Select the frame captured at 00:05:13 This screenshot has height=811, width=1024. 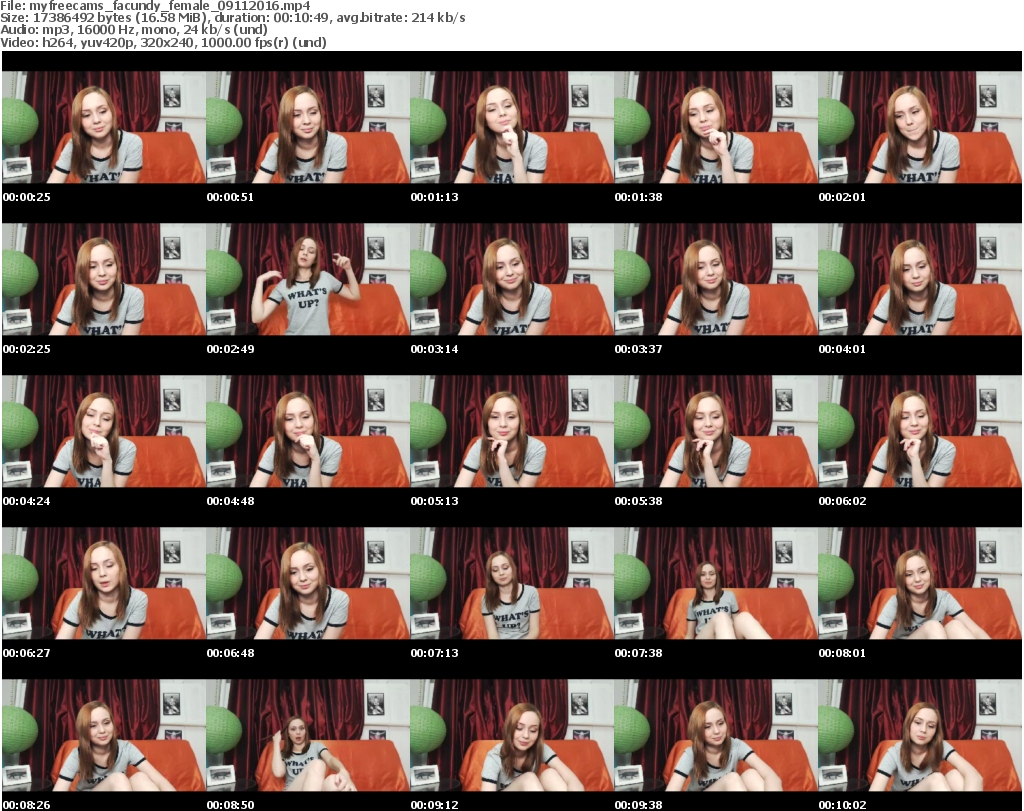coord(512,432)
